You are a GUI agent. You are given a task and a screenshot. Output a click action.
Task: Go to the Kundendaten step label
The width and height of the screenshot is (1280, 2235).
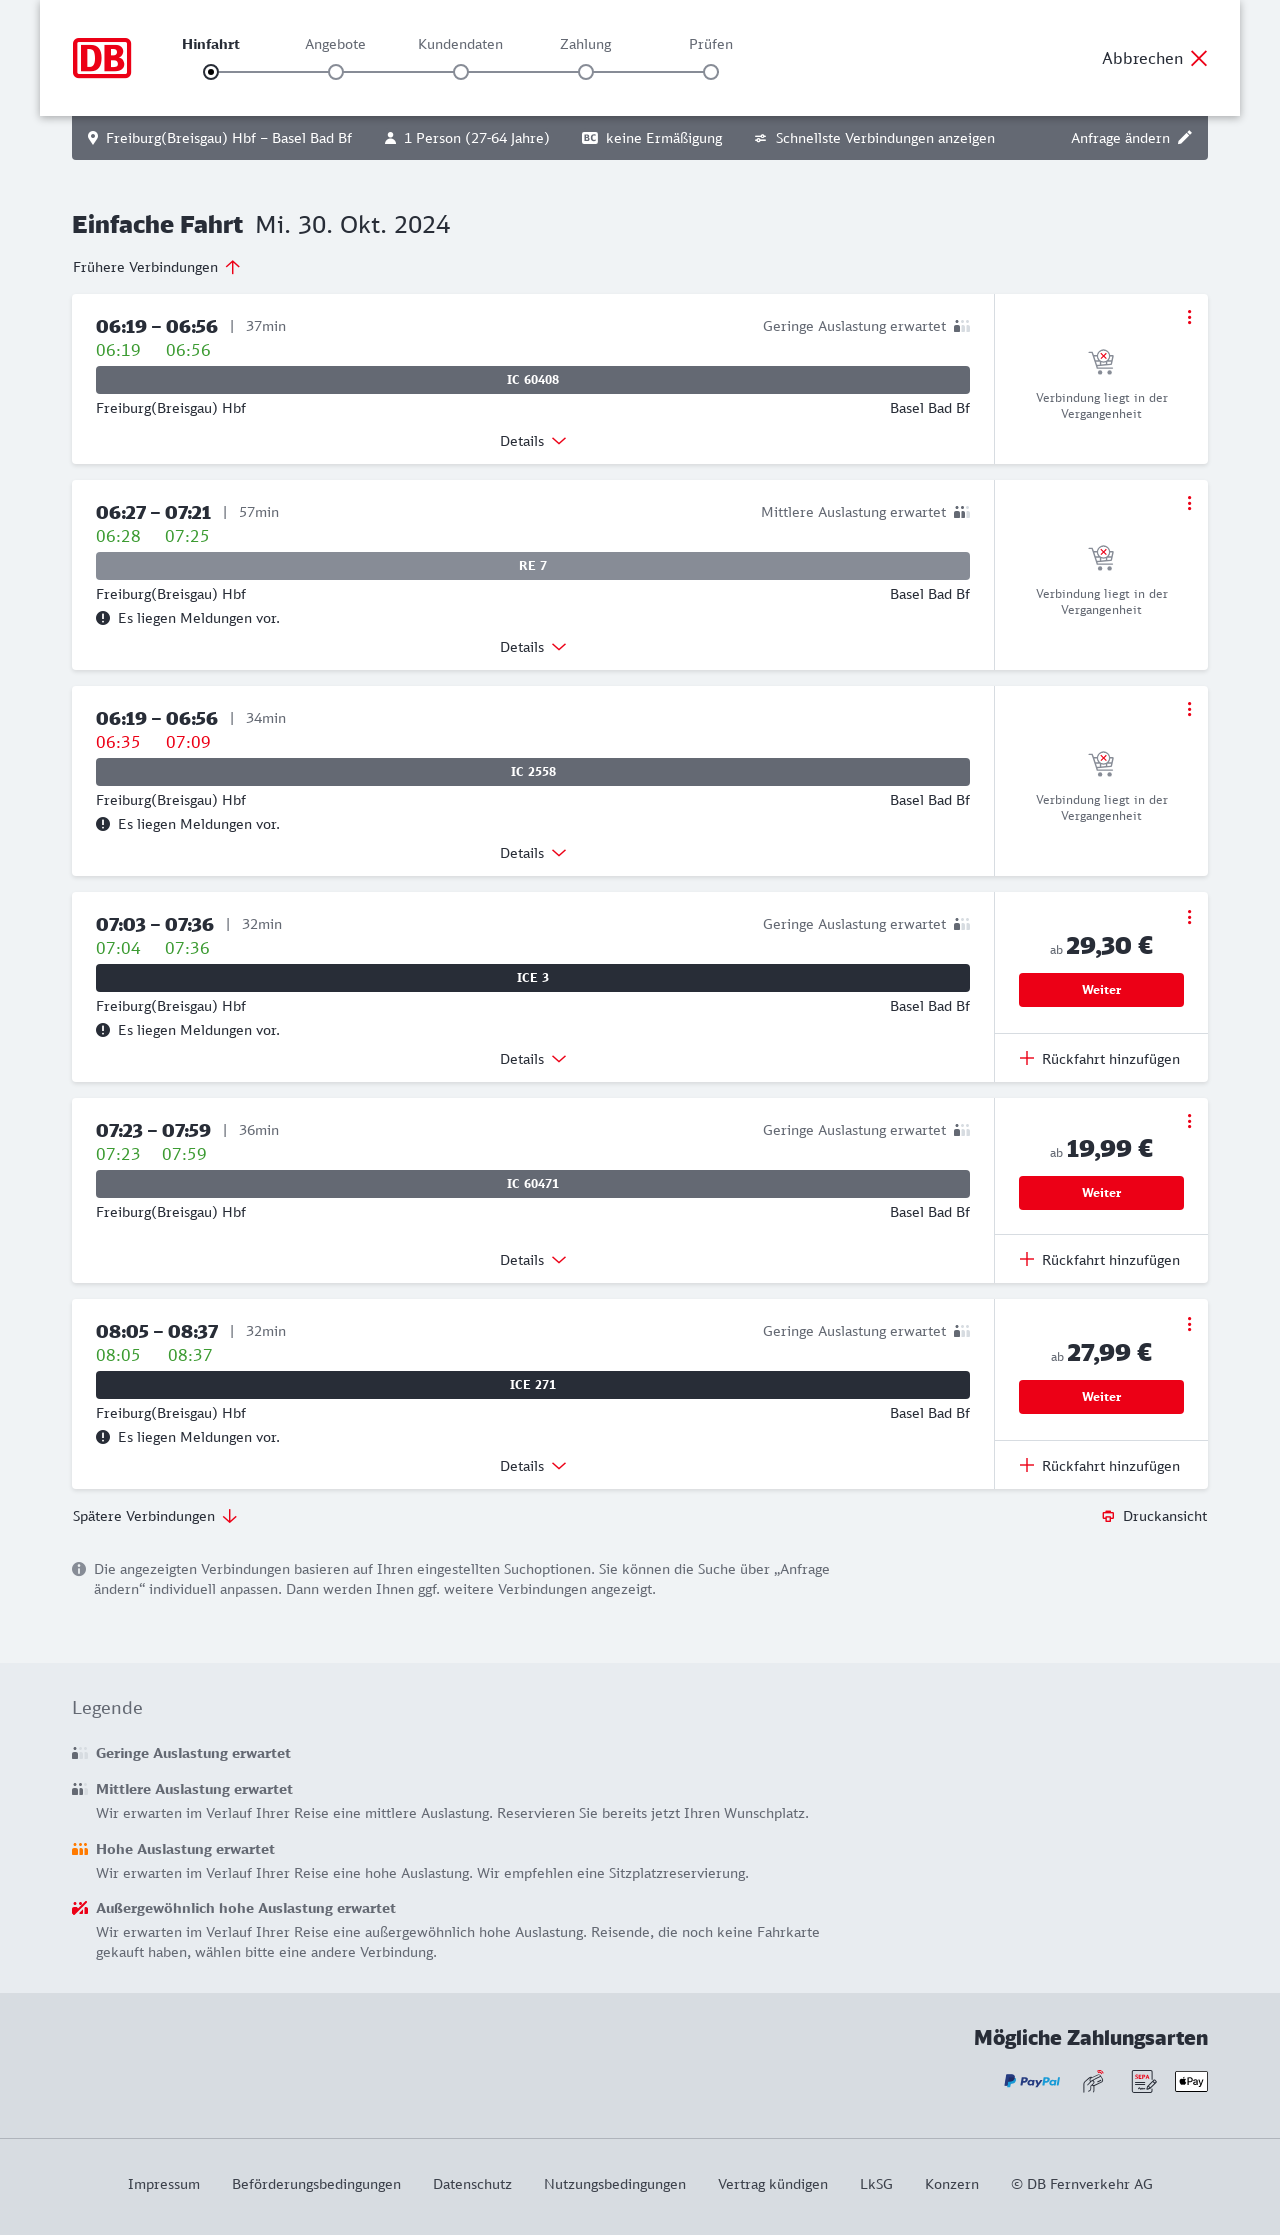pos(460,44)
